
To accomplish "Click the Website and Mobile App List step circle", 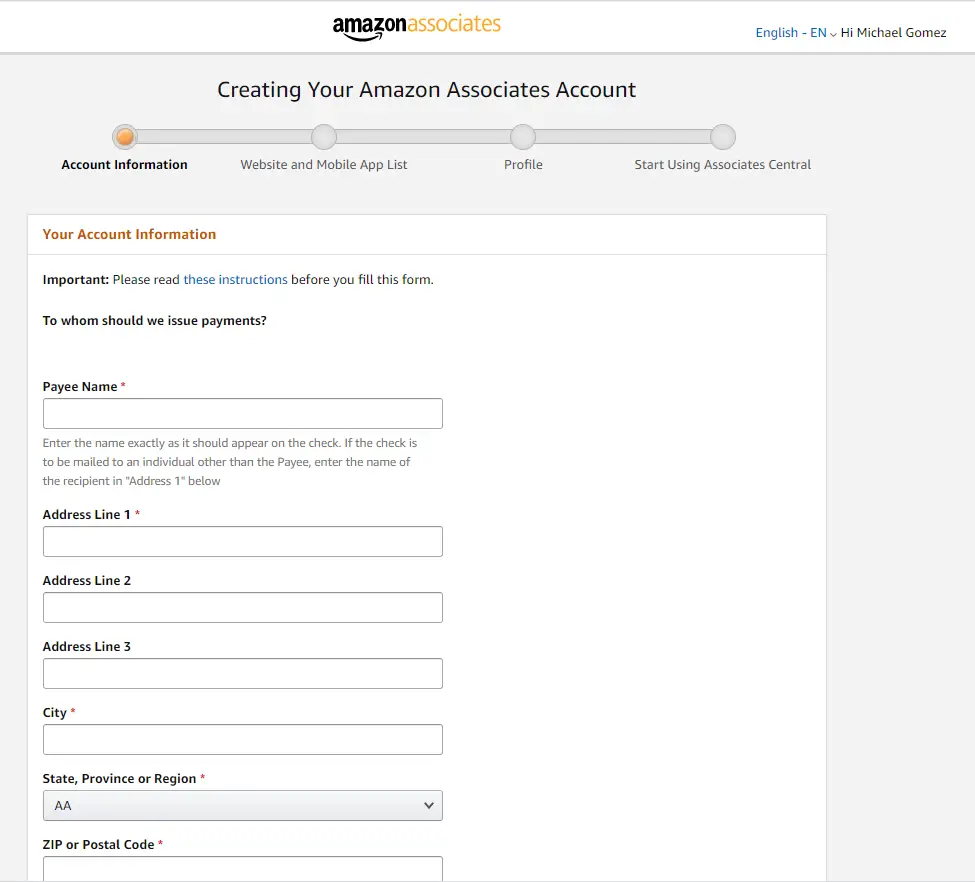I will 324,137.
